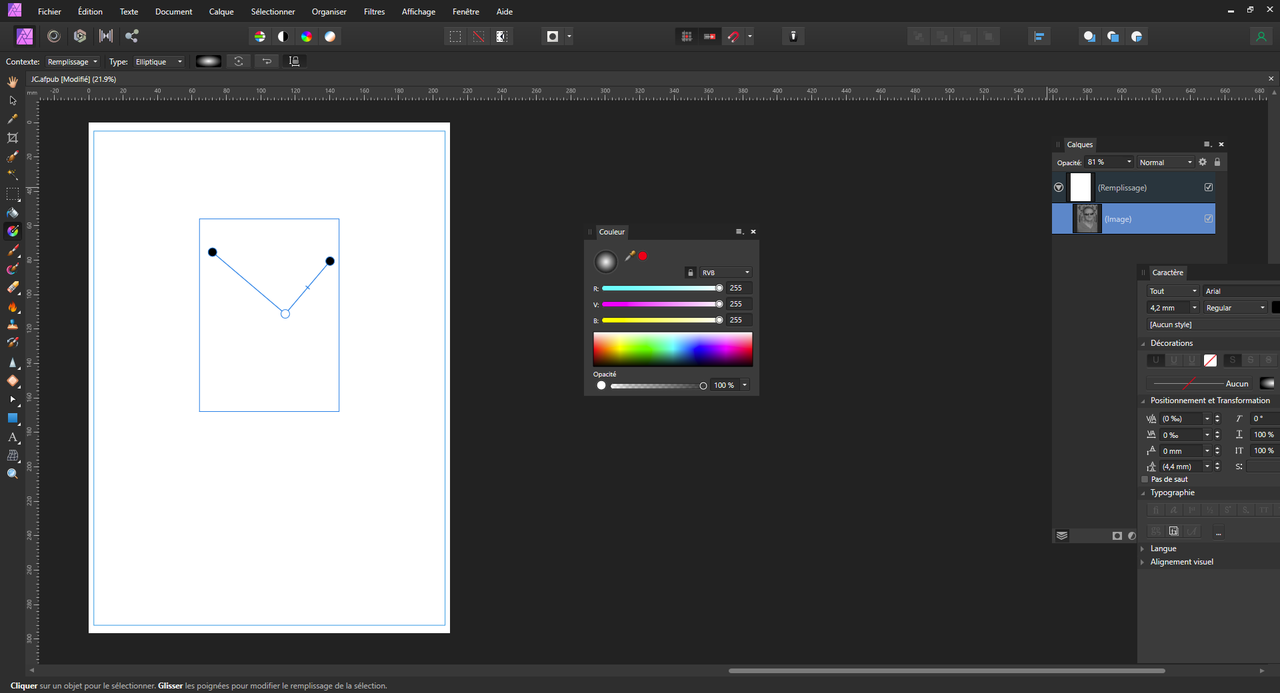Select the Image layer thumbnail
Image resolution: width=1280 pixels, height=693 pixels.
pos(1087,218)
